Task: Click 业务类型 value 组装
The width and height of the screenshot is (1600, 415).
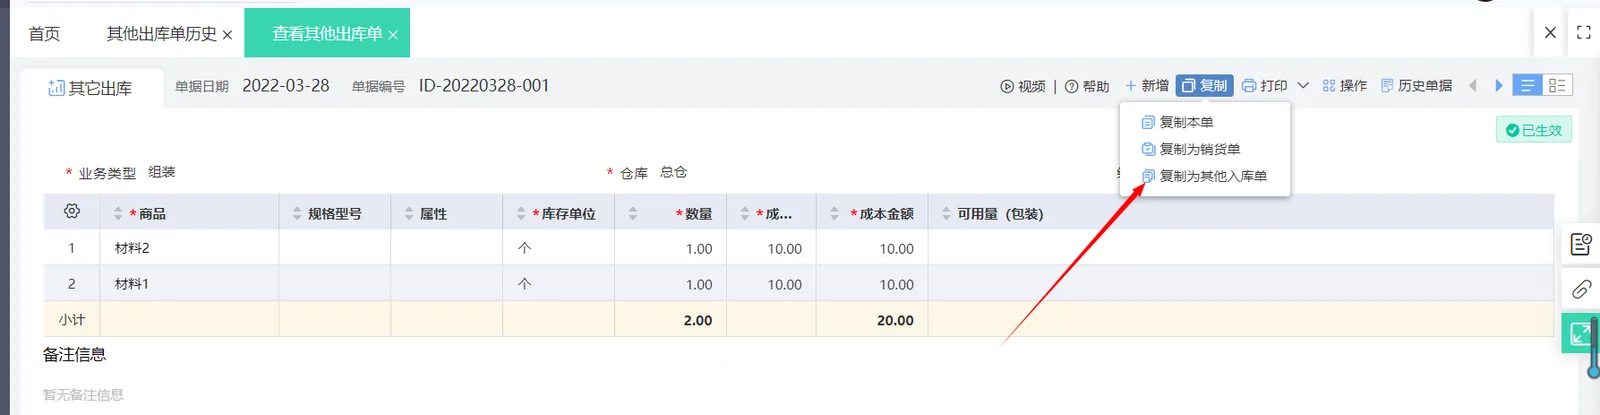Action: (x=162, y=172)
